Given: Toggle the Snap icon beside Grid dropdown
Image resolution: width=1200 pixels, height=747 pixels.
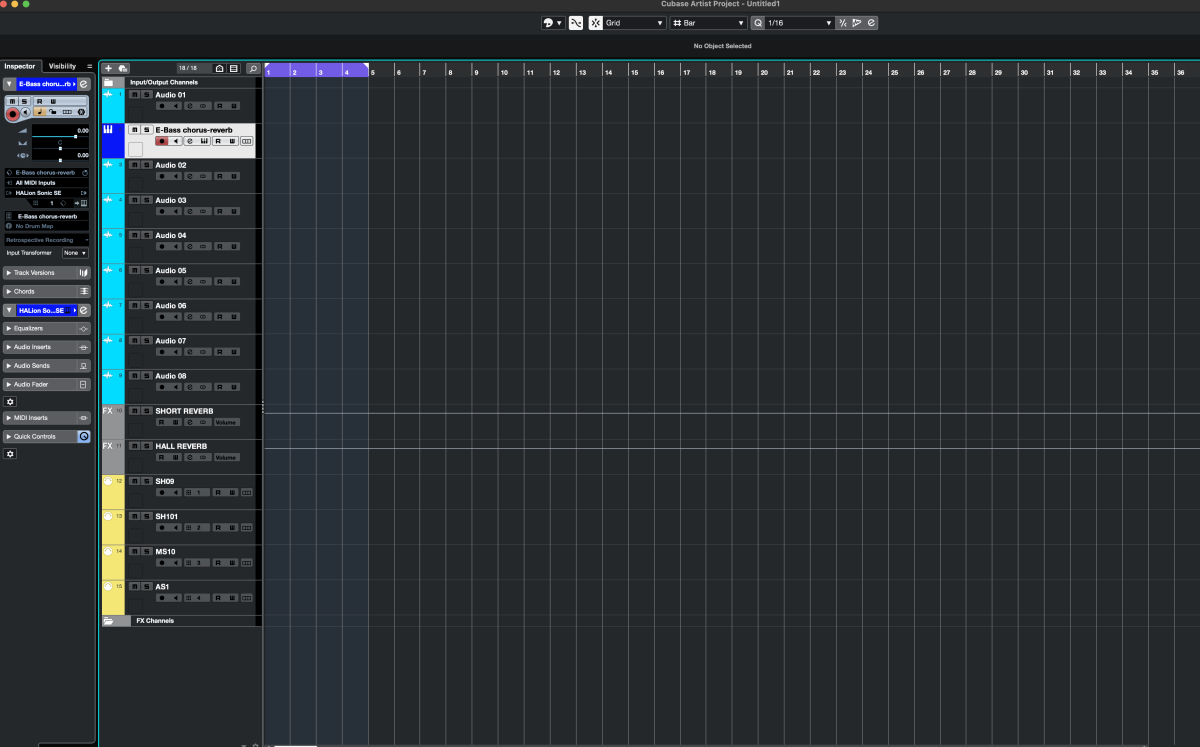Looking at the screenshot, I should (596, 22).
